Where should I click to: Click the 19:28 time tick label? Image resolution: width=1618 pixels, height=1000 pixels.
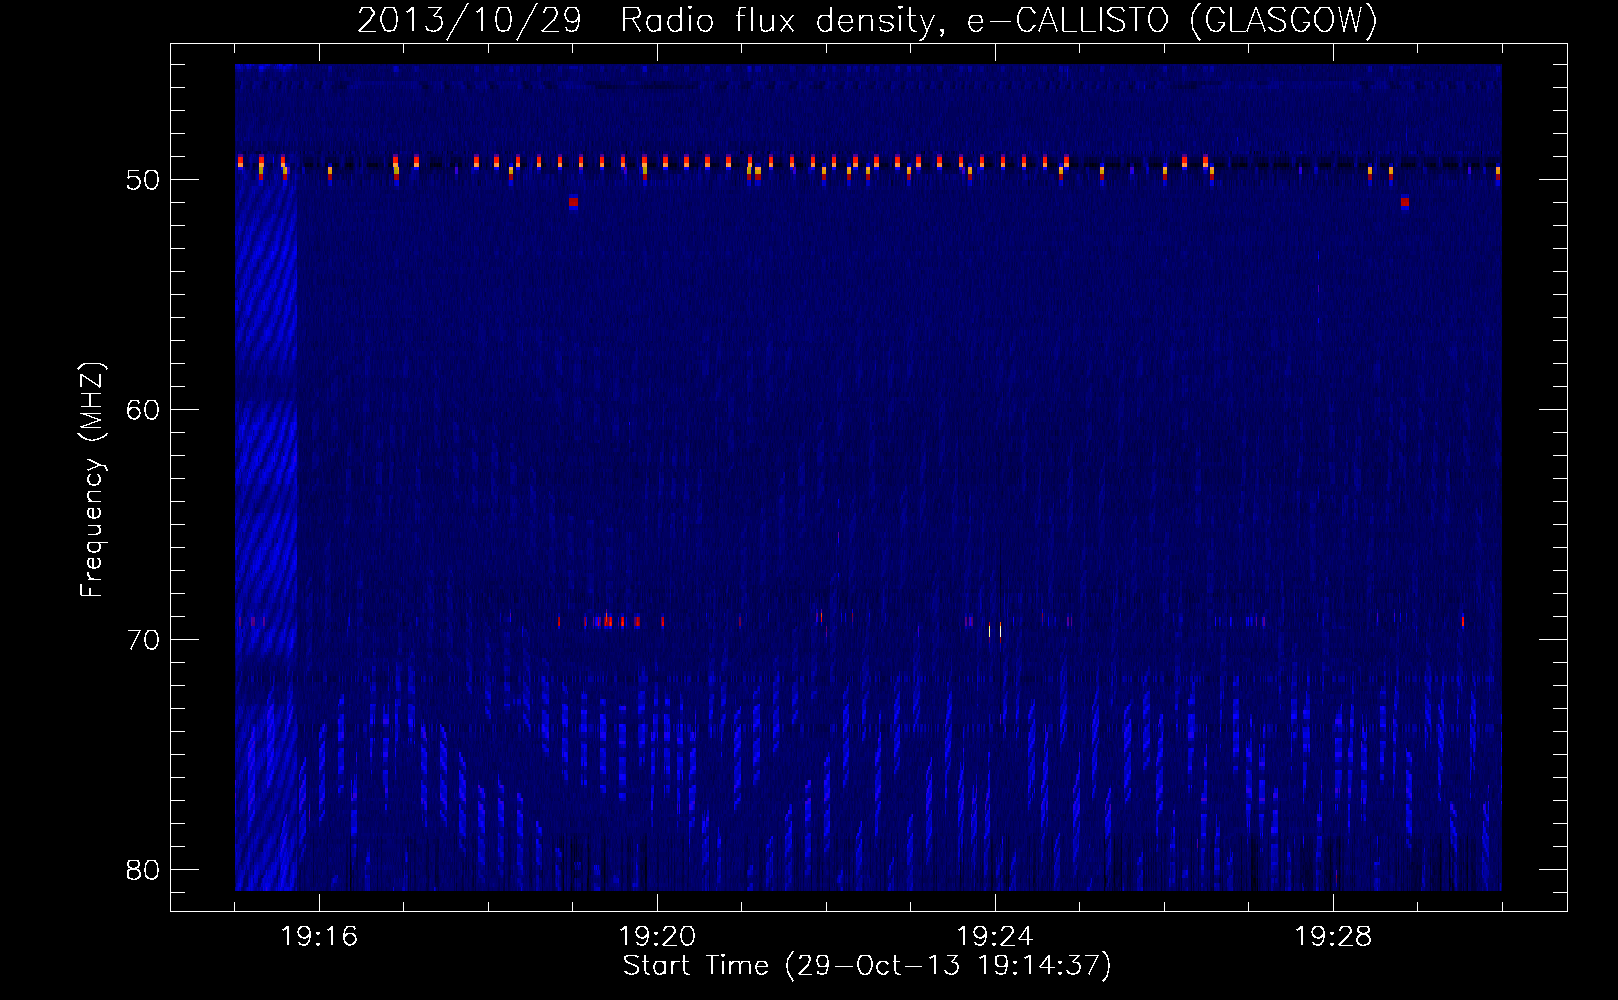coord(1333,937)
